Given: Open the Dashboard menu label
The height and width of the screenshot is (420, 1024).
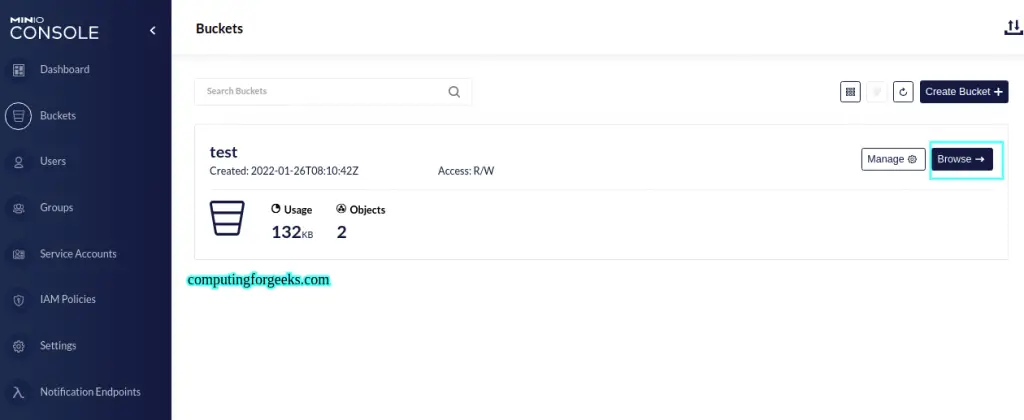Looking at the screenshot, I should click(x=65, y=69).
